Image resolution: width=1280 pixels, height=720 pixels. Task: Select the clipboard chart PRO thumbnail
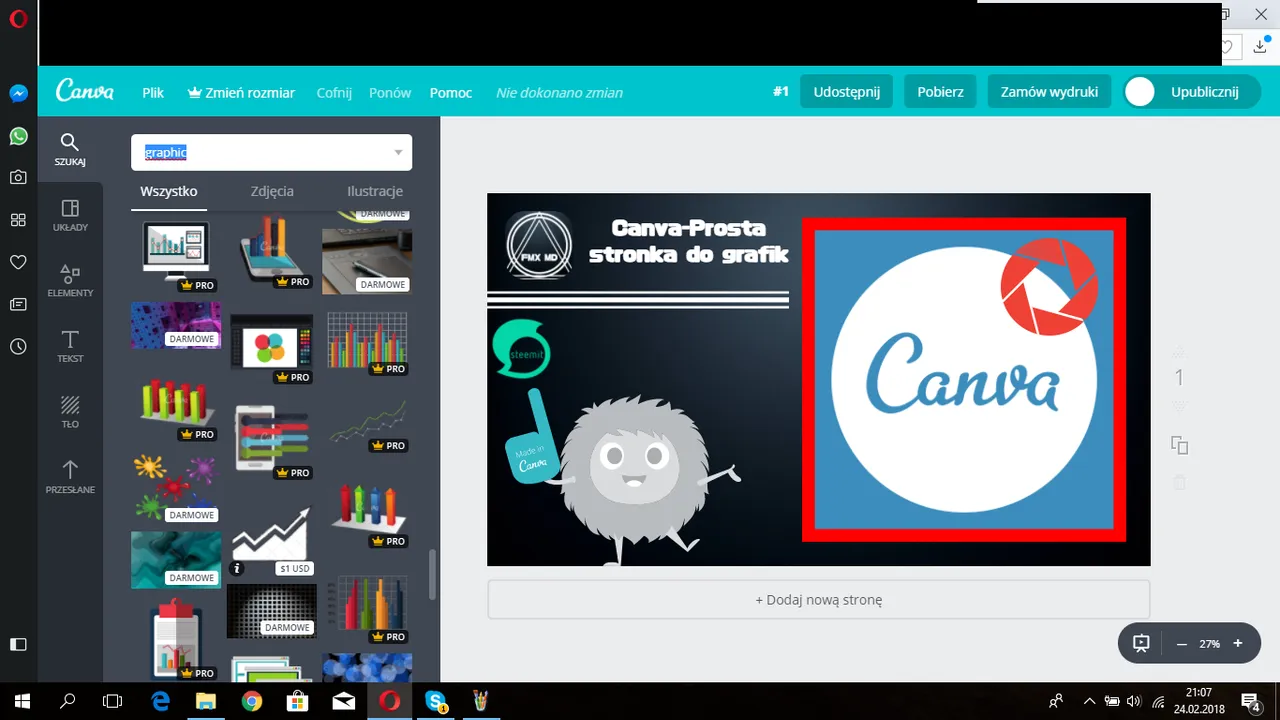pos(177,640)
